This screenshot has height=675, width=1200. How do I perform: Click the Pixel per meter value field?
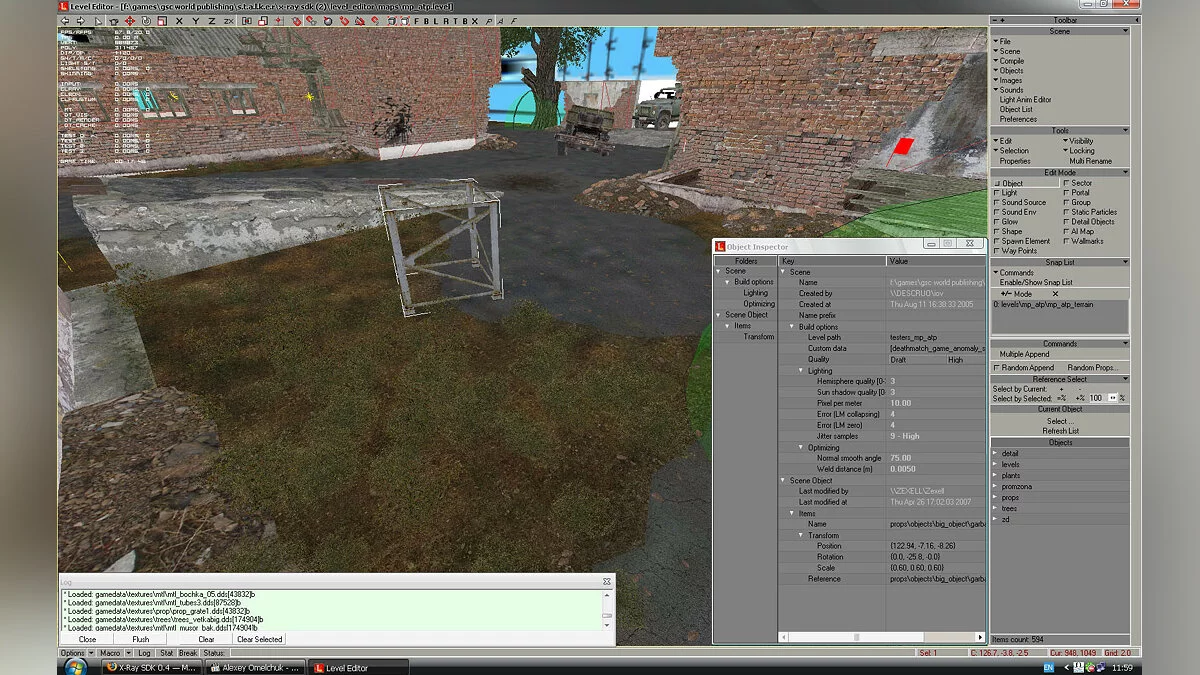pyautogui.click(x=935, y=403)
